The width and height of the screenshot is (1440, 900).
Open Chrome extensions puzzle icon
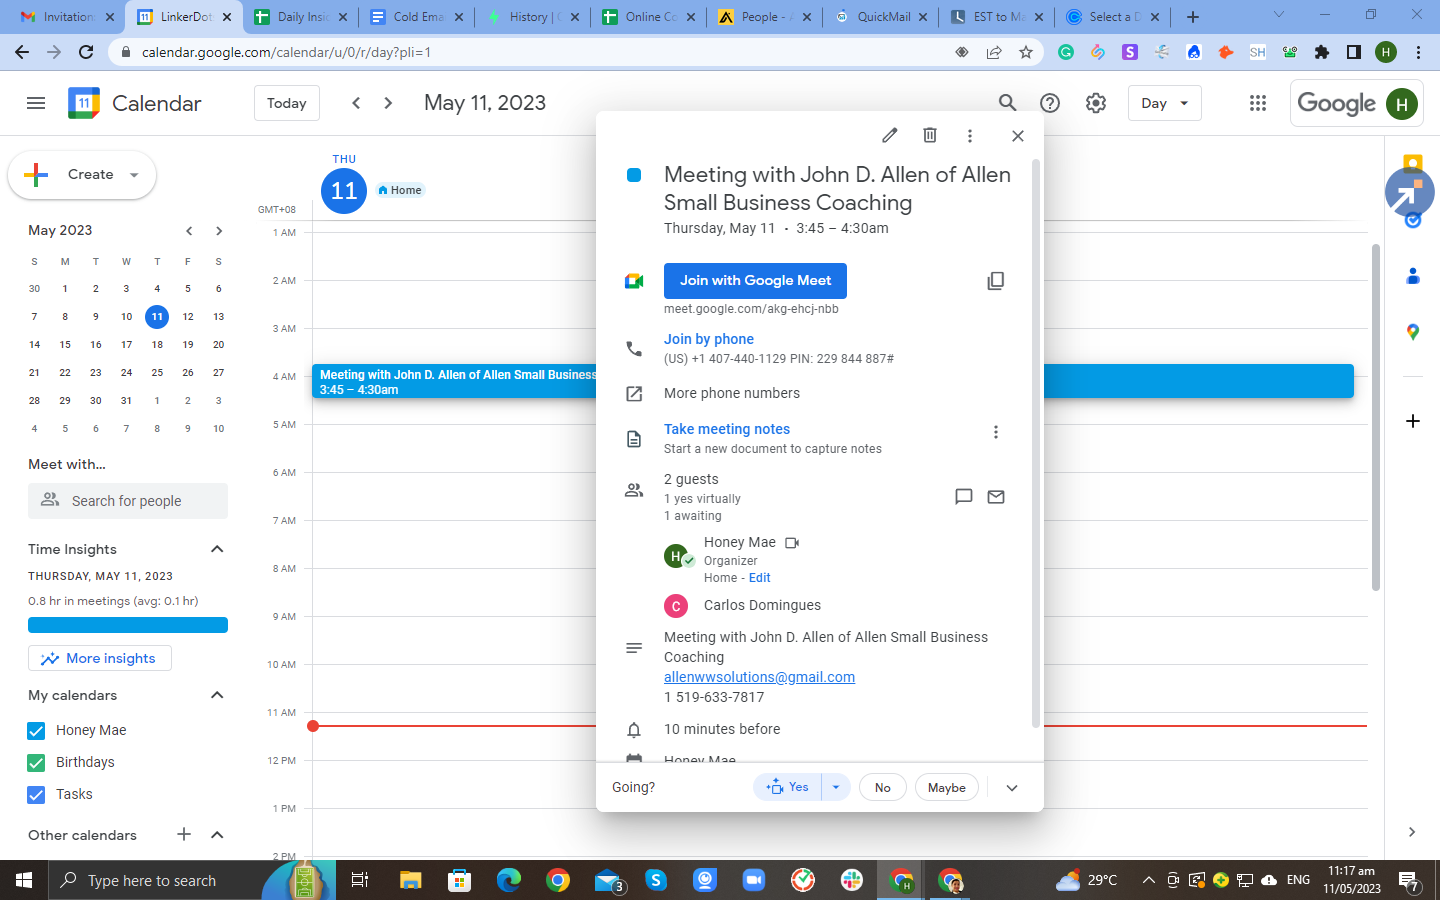tap(1322, 52)
